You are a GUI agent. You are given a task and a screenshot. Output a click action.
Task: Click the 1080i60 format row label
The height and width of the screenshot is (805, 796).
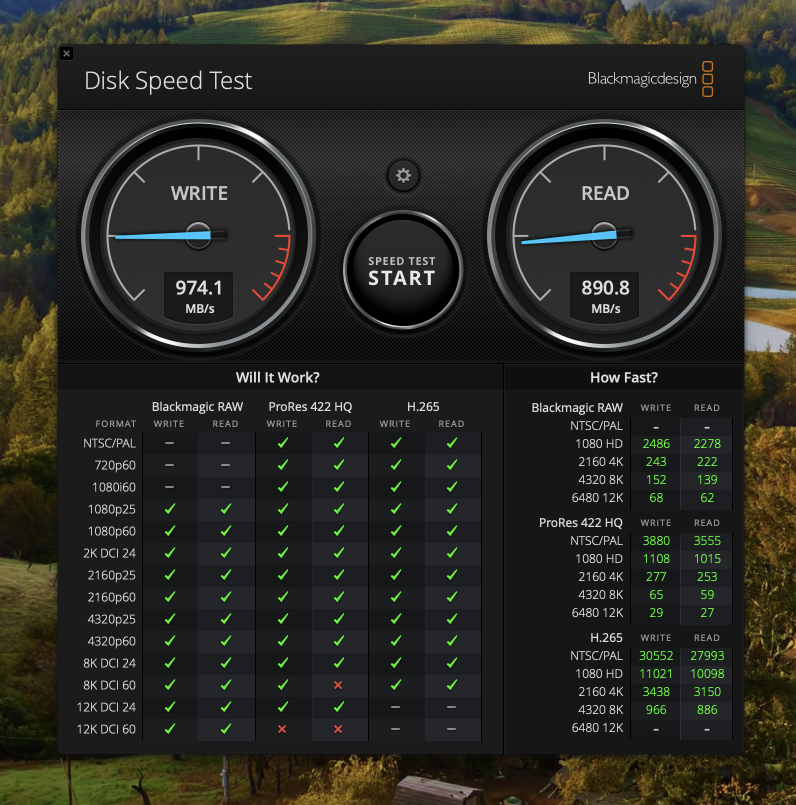(x=114, y=487)
